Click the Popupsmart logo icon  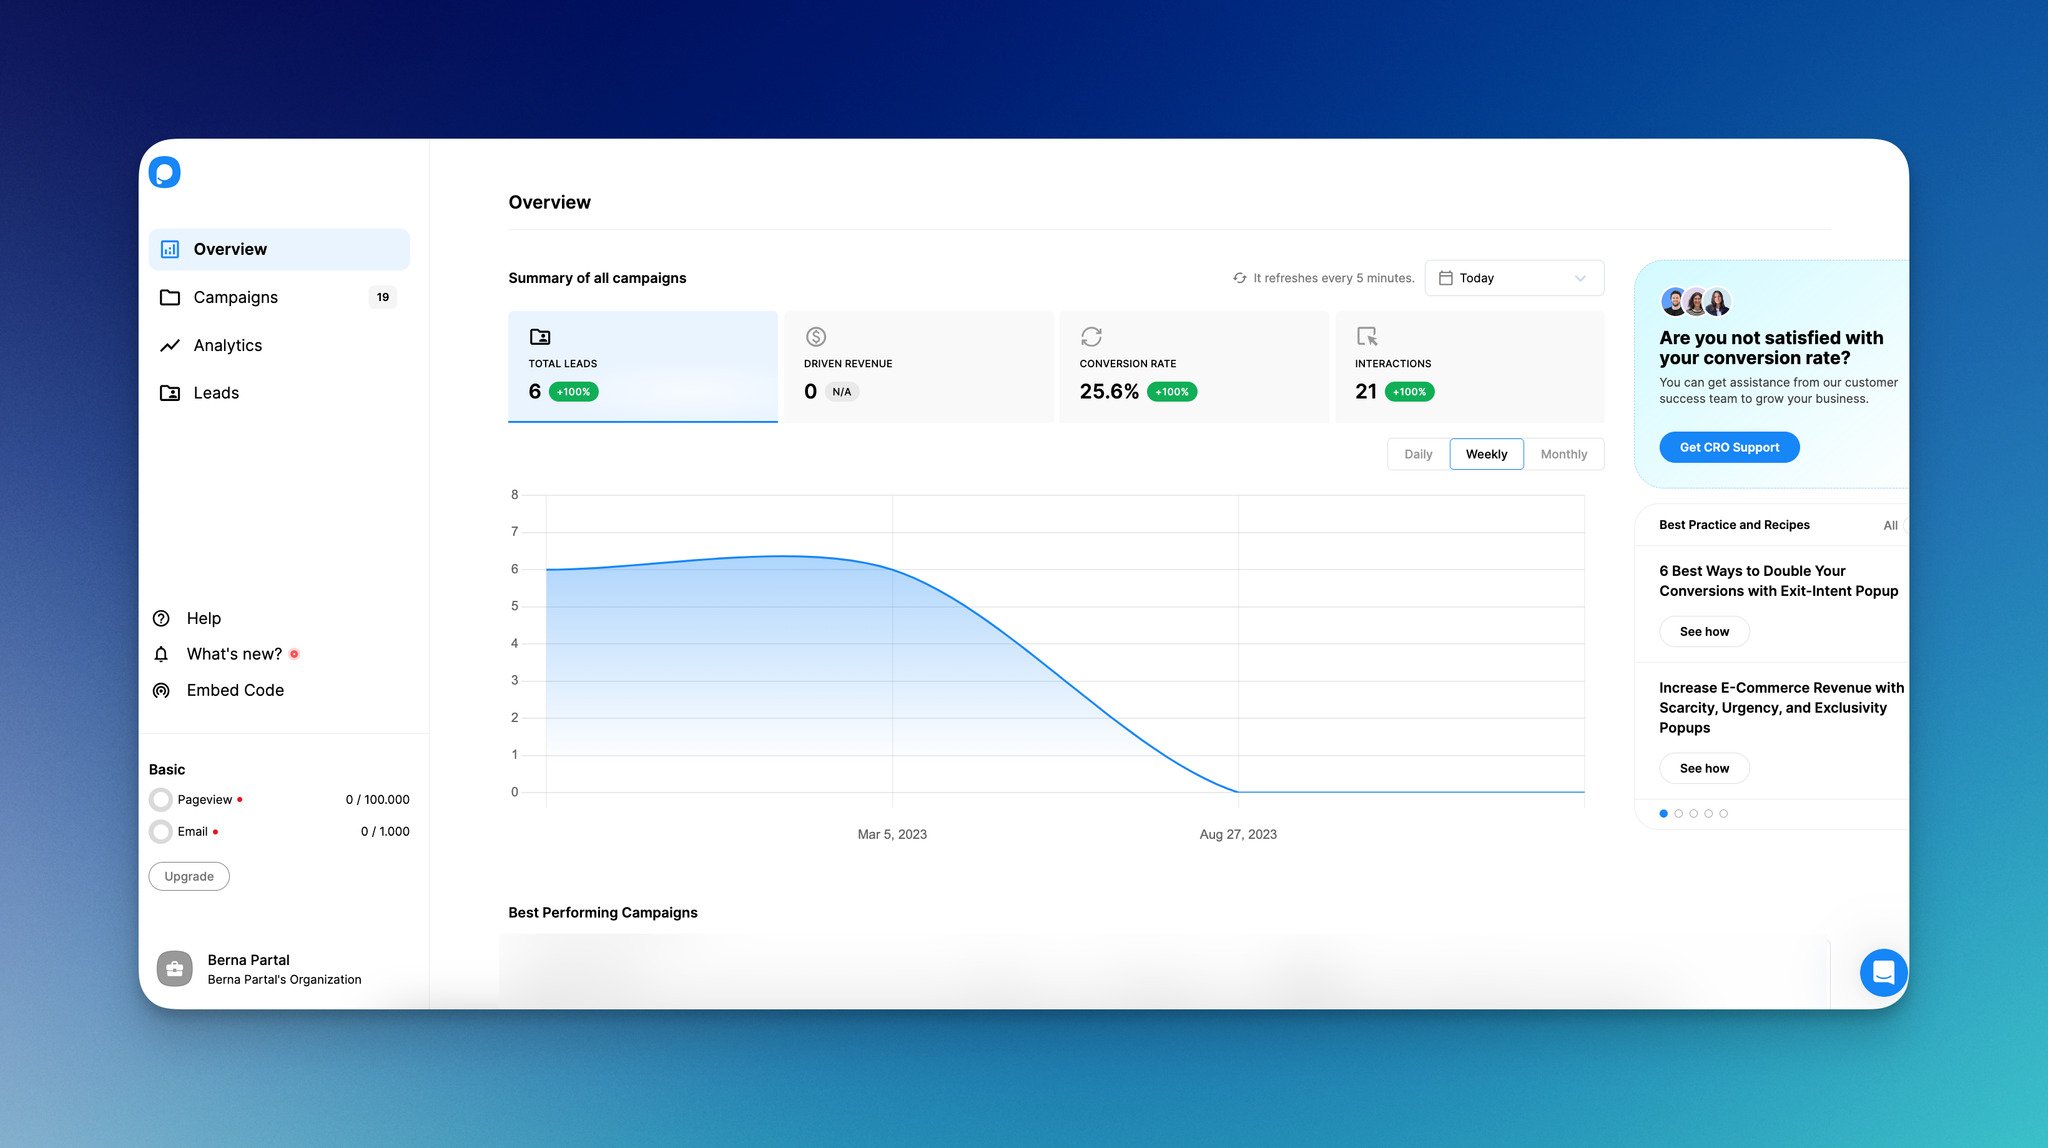coord(165,172)
